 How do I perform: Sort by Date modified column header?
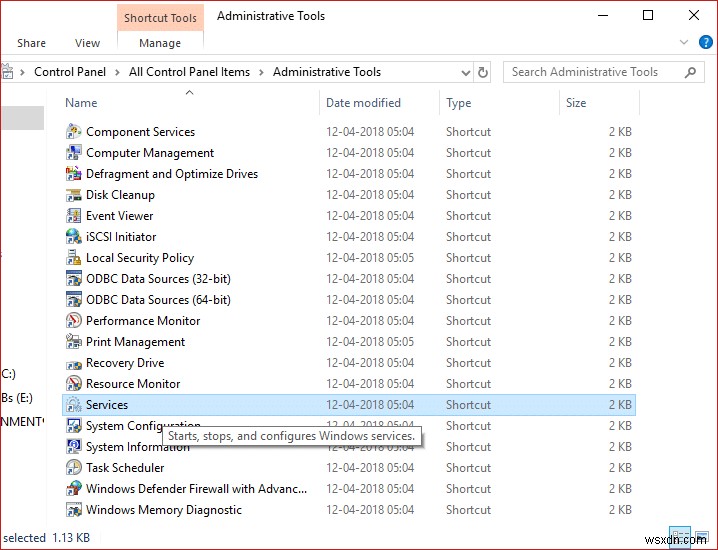(x=363, y=103)
